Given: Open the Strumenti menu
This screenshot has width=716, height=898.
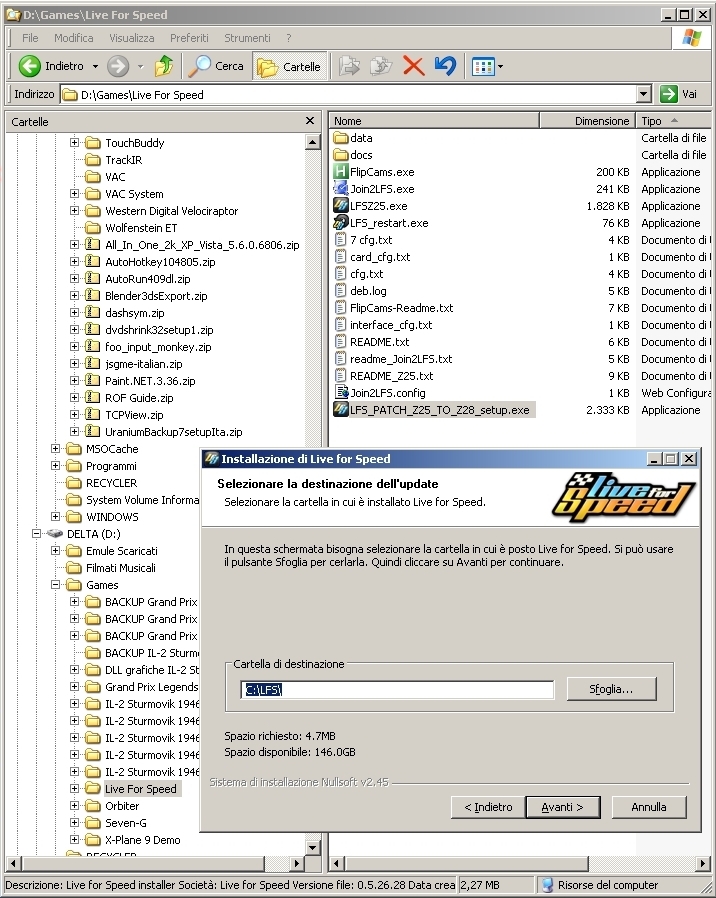Looking at the screenshot, I should (x=247, y=38).
